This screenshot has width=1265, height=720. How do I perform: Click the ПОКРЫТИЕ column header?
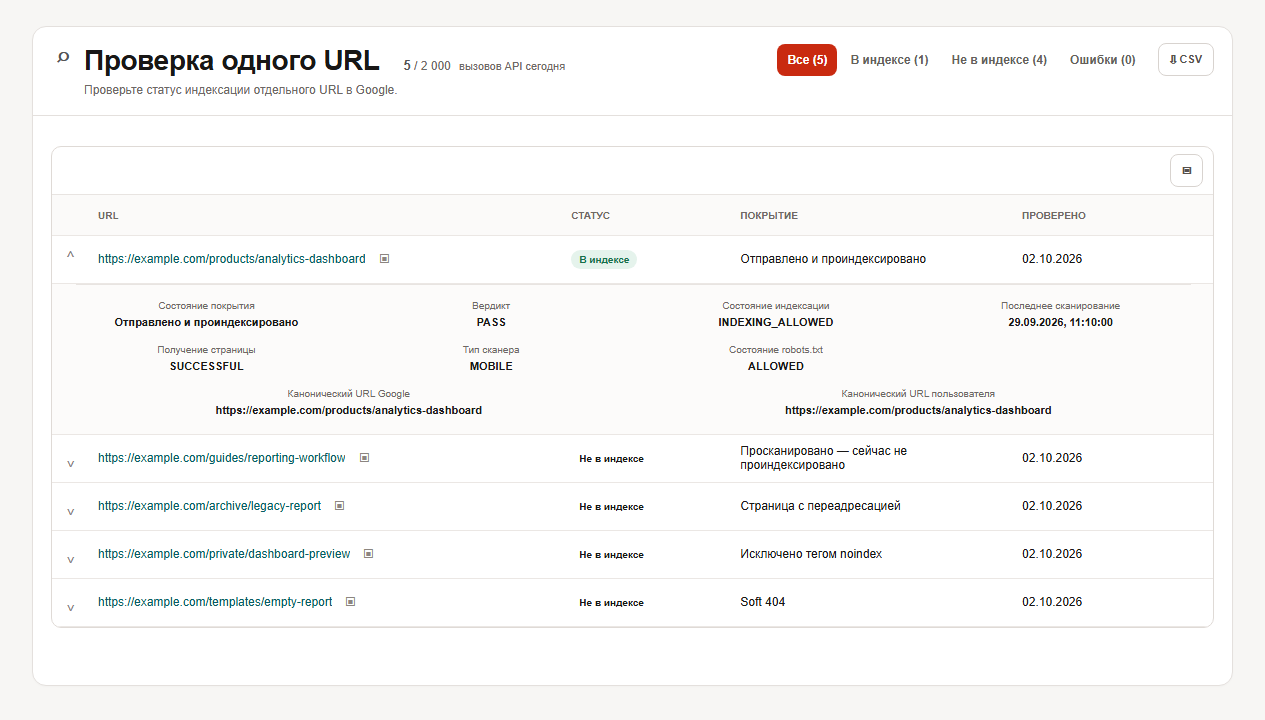point(769,216)
